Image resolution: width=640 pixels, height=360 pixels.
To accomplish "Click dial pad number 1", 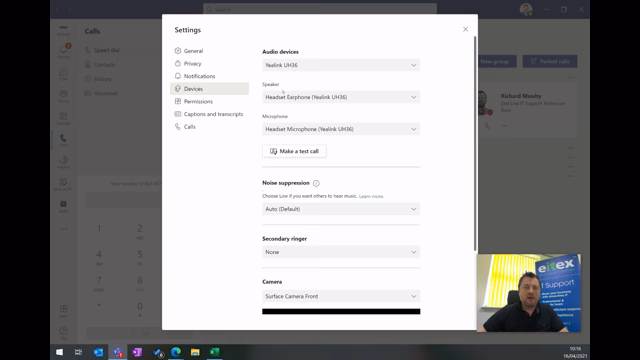I will click(99, 229).
